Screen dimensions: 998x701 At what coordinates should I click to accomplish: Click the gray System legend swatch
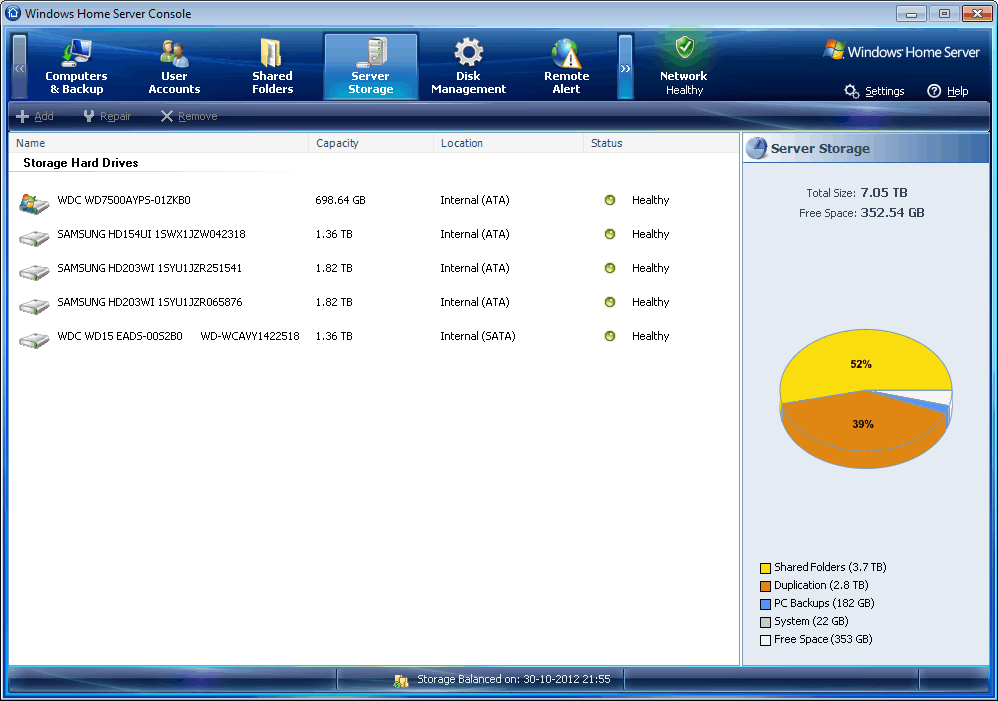tap(765, 622)
